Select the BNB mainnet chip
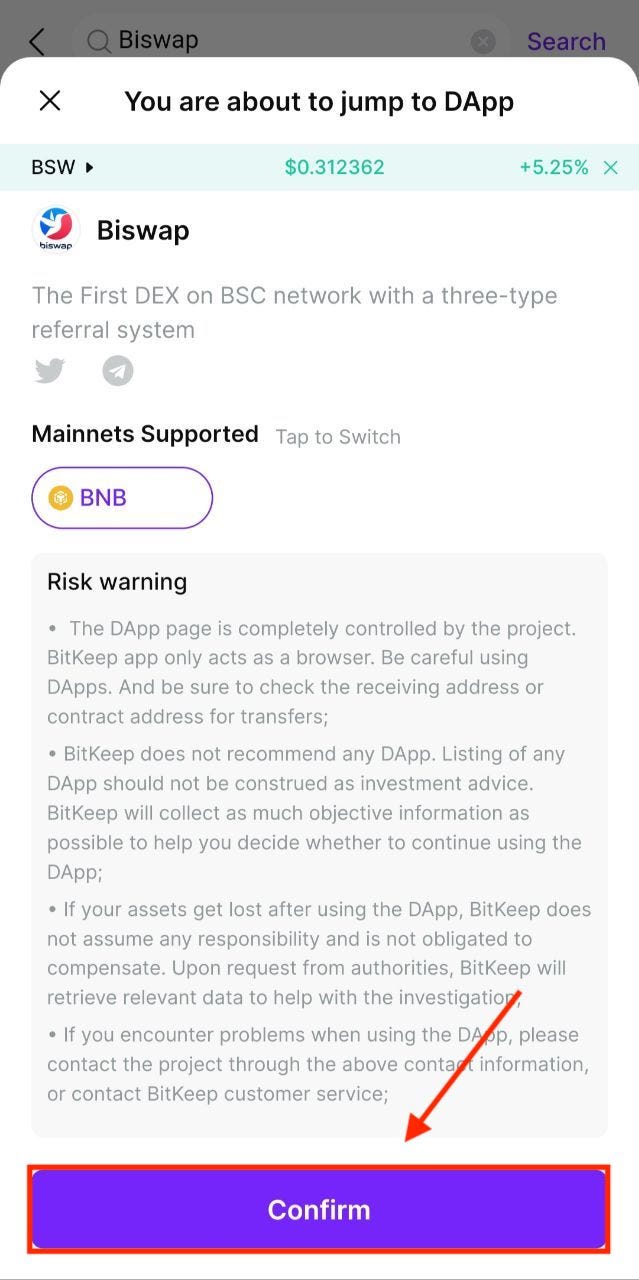 pyautogui.click(x=122, y=498)
